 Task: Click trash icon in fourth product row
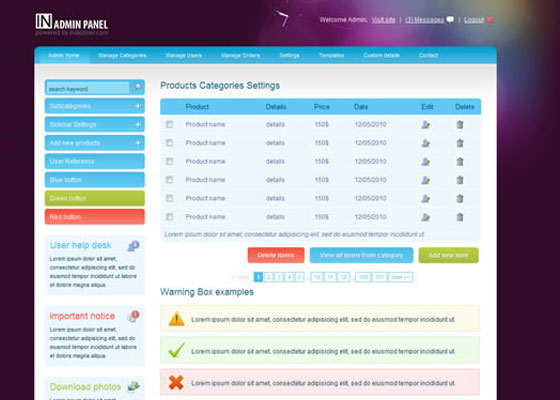point(460,180)
